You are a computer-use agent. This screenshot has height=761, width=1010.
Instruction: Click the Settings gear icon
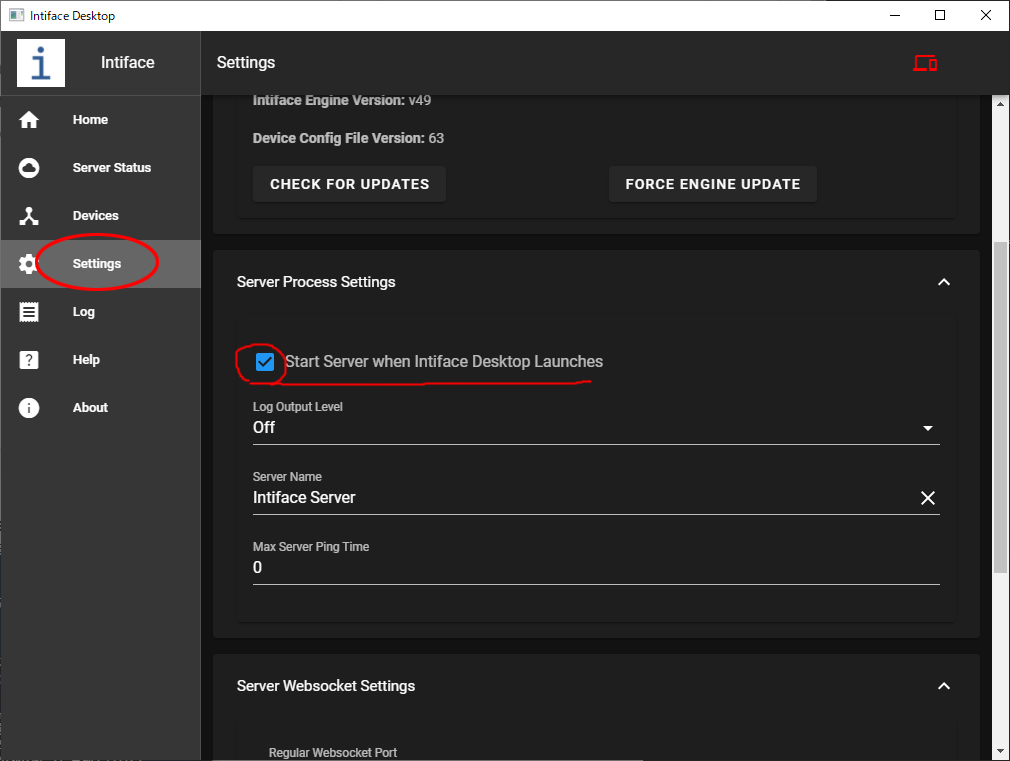click(27, 264)
